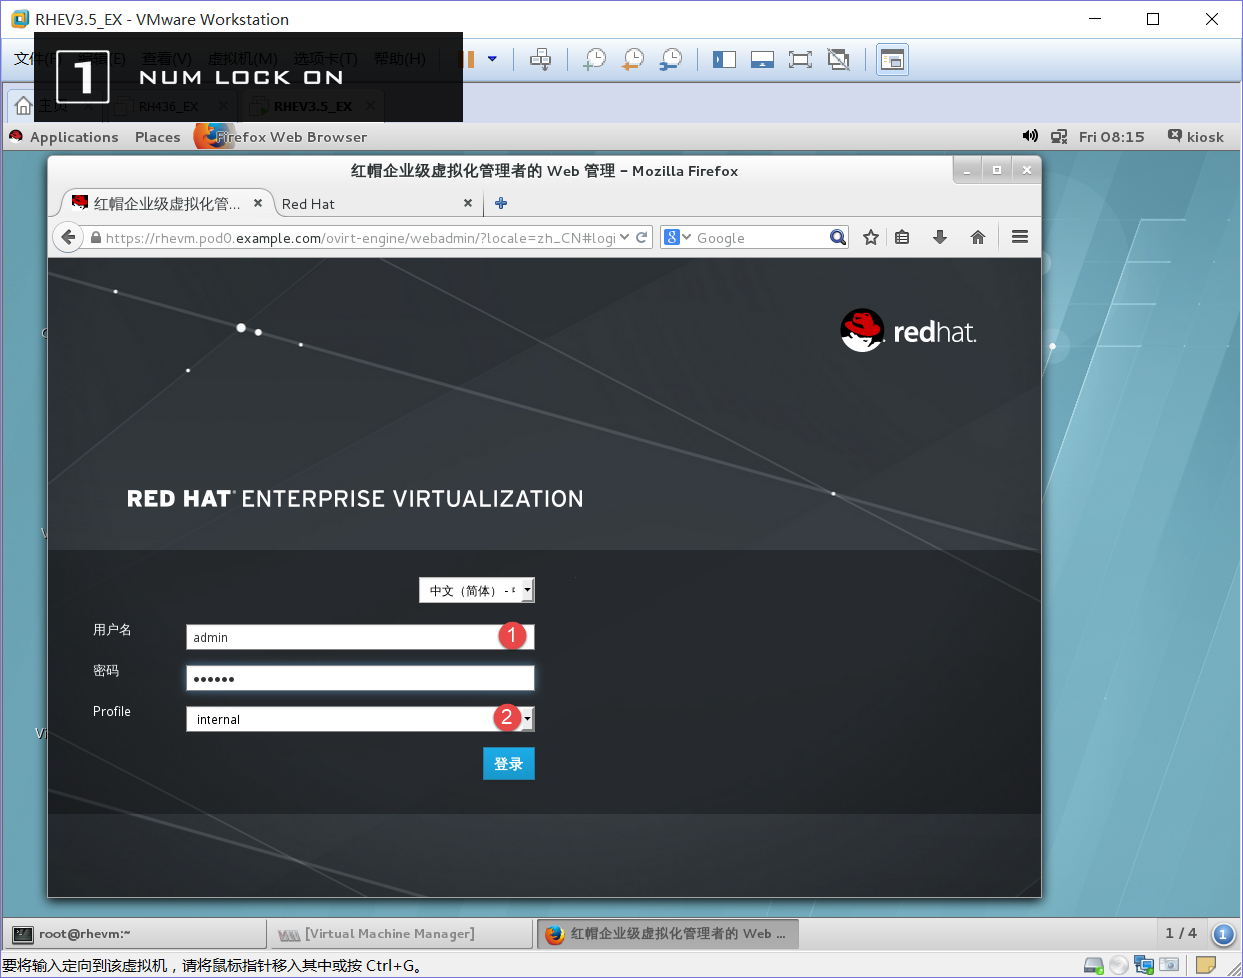Open a new Firefox tab with plus icon

tap(501, 203)
